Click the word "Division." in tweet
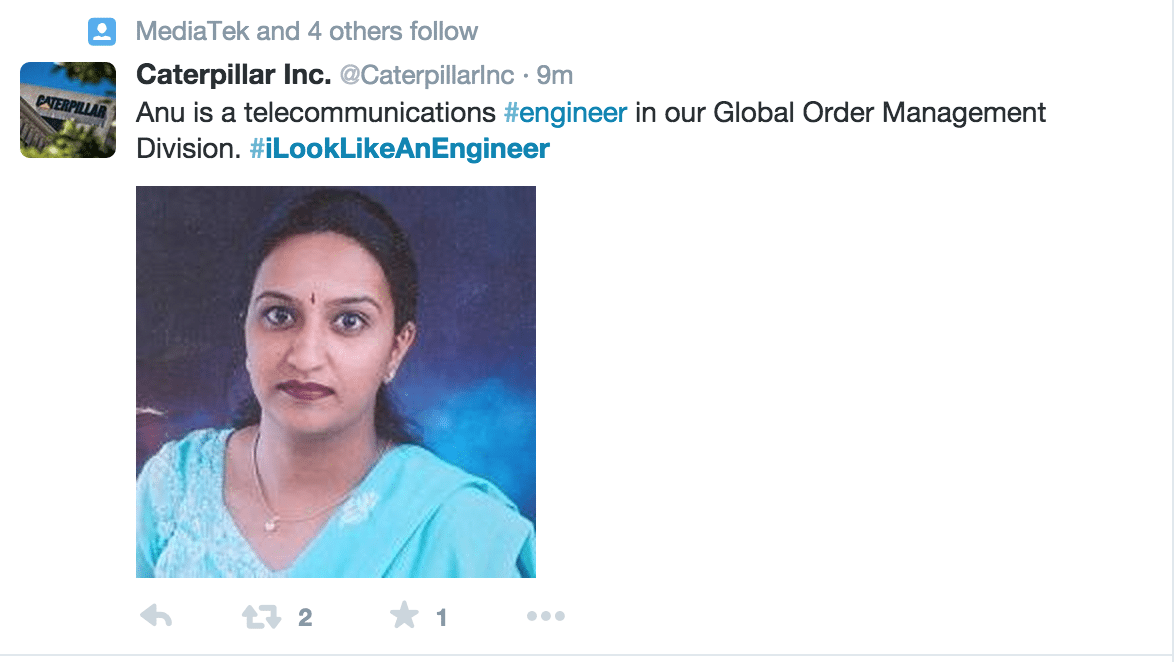 coord(189,149)
